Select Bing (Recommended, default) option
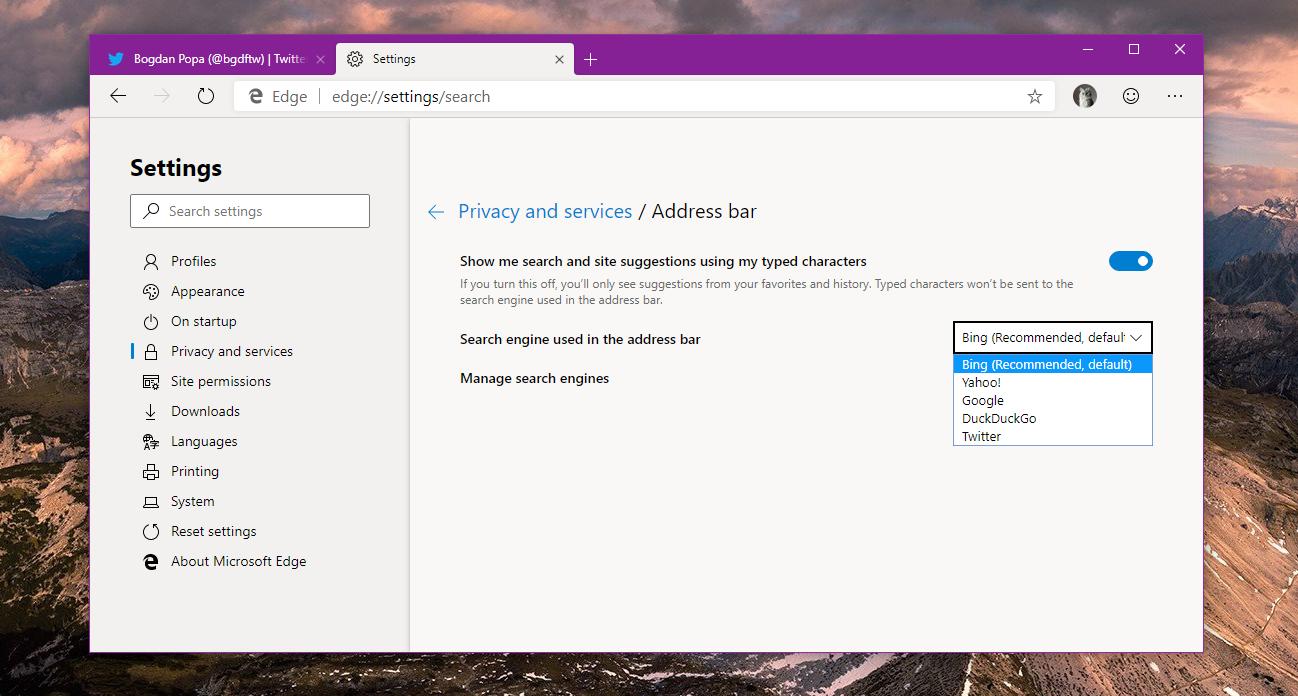Viewport: 1298px width, 696px height. [1053, 364]
